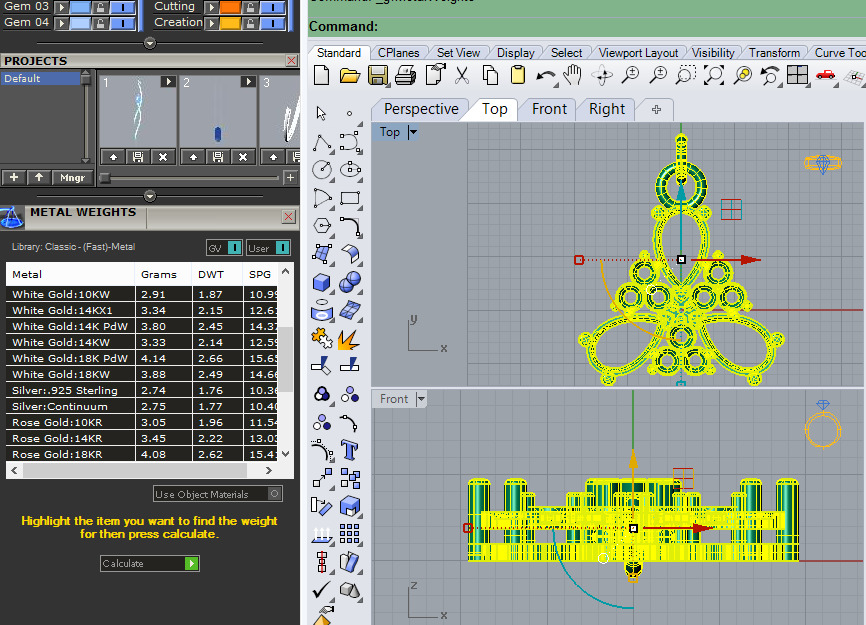Click the Explode tool icon
Screen dimensions: 866x625
pos(348,340)
